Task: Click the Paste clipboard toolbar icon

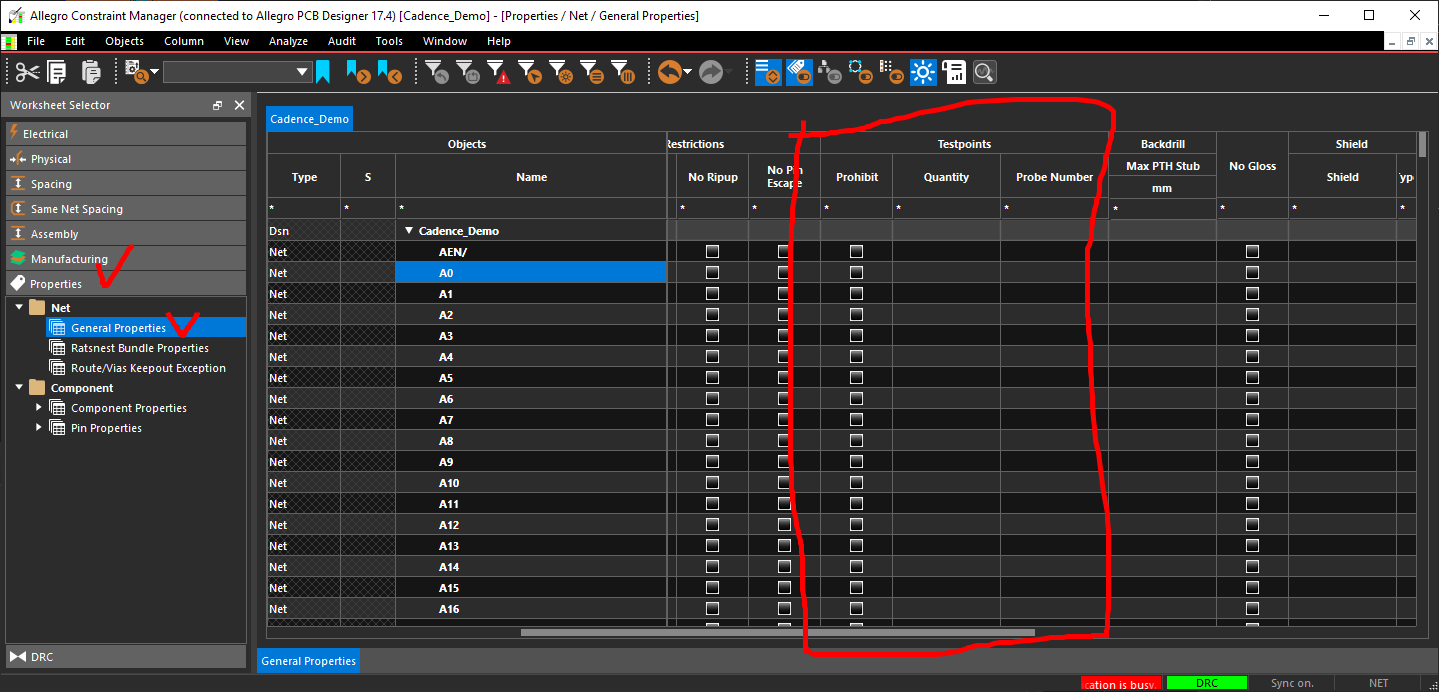Action: click(91, 72)
